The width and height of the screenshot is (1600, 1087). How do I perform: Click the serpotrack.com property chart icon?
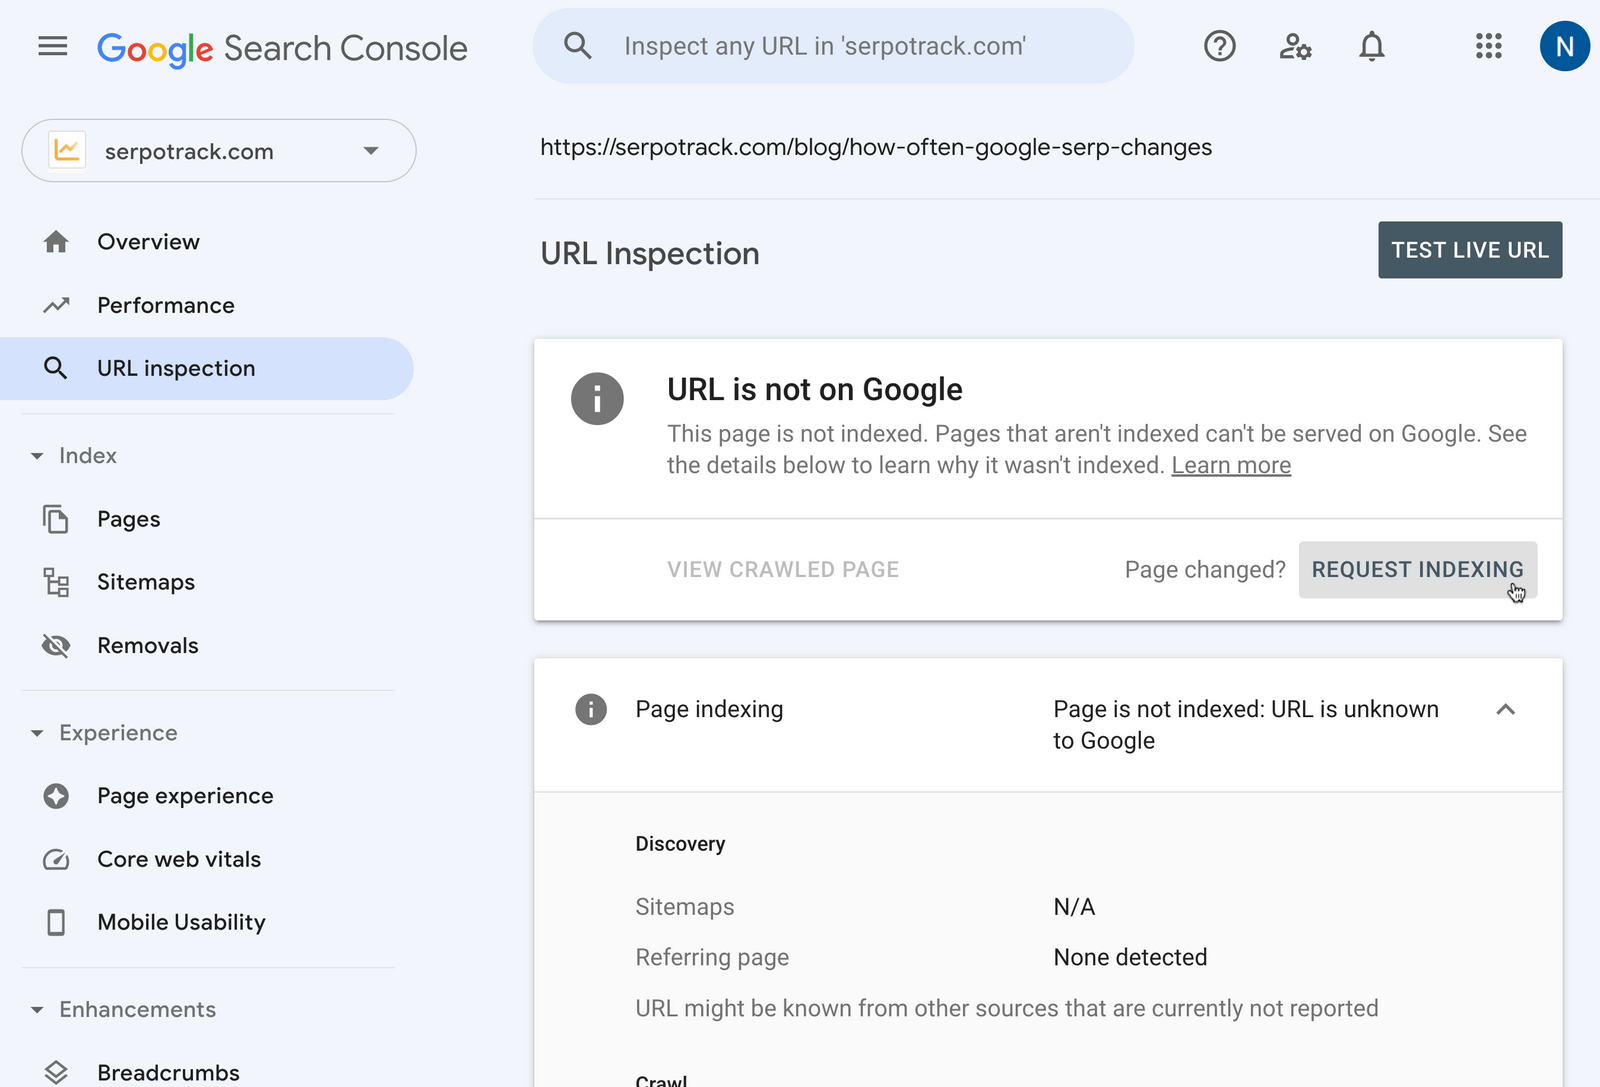67,150
